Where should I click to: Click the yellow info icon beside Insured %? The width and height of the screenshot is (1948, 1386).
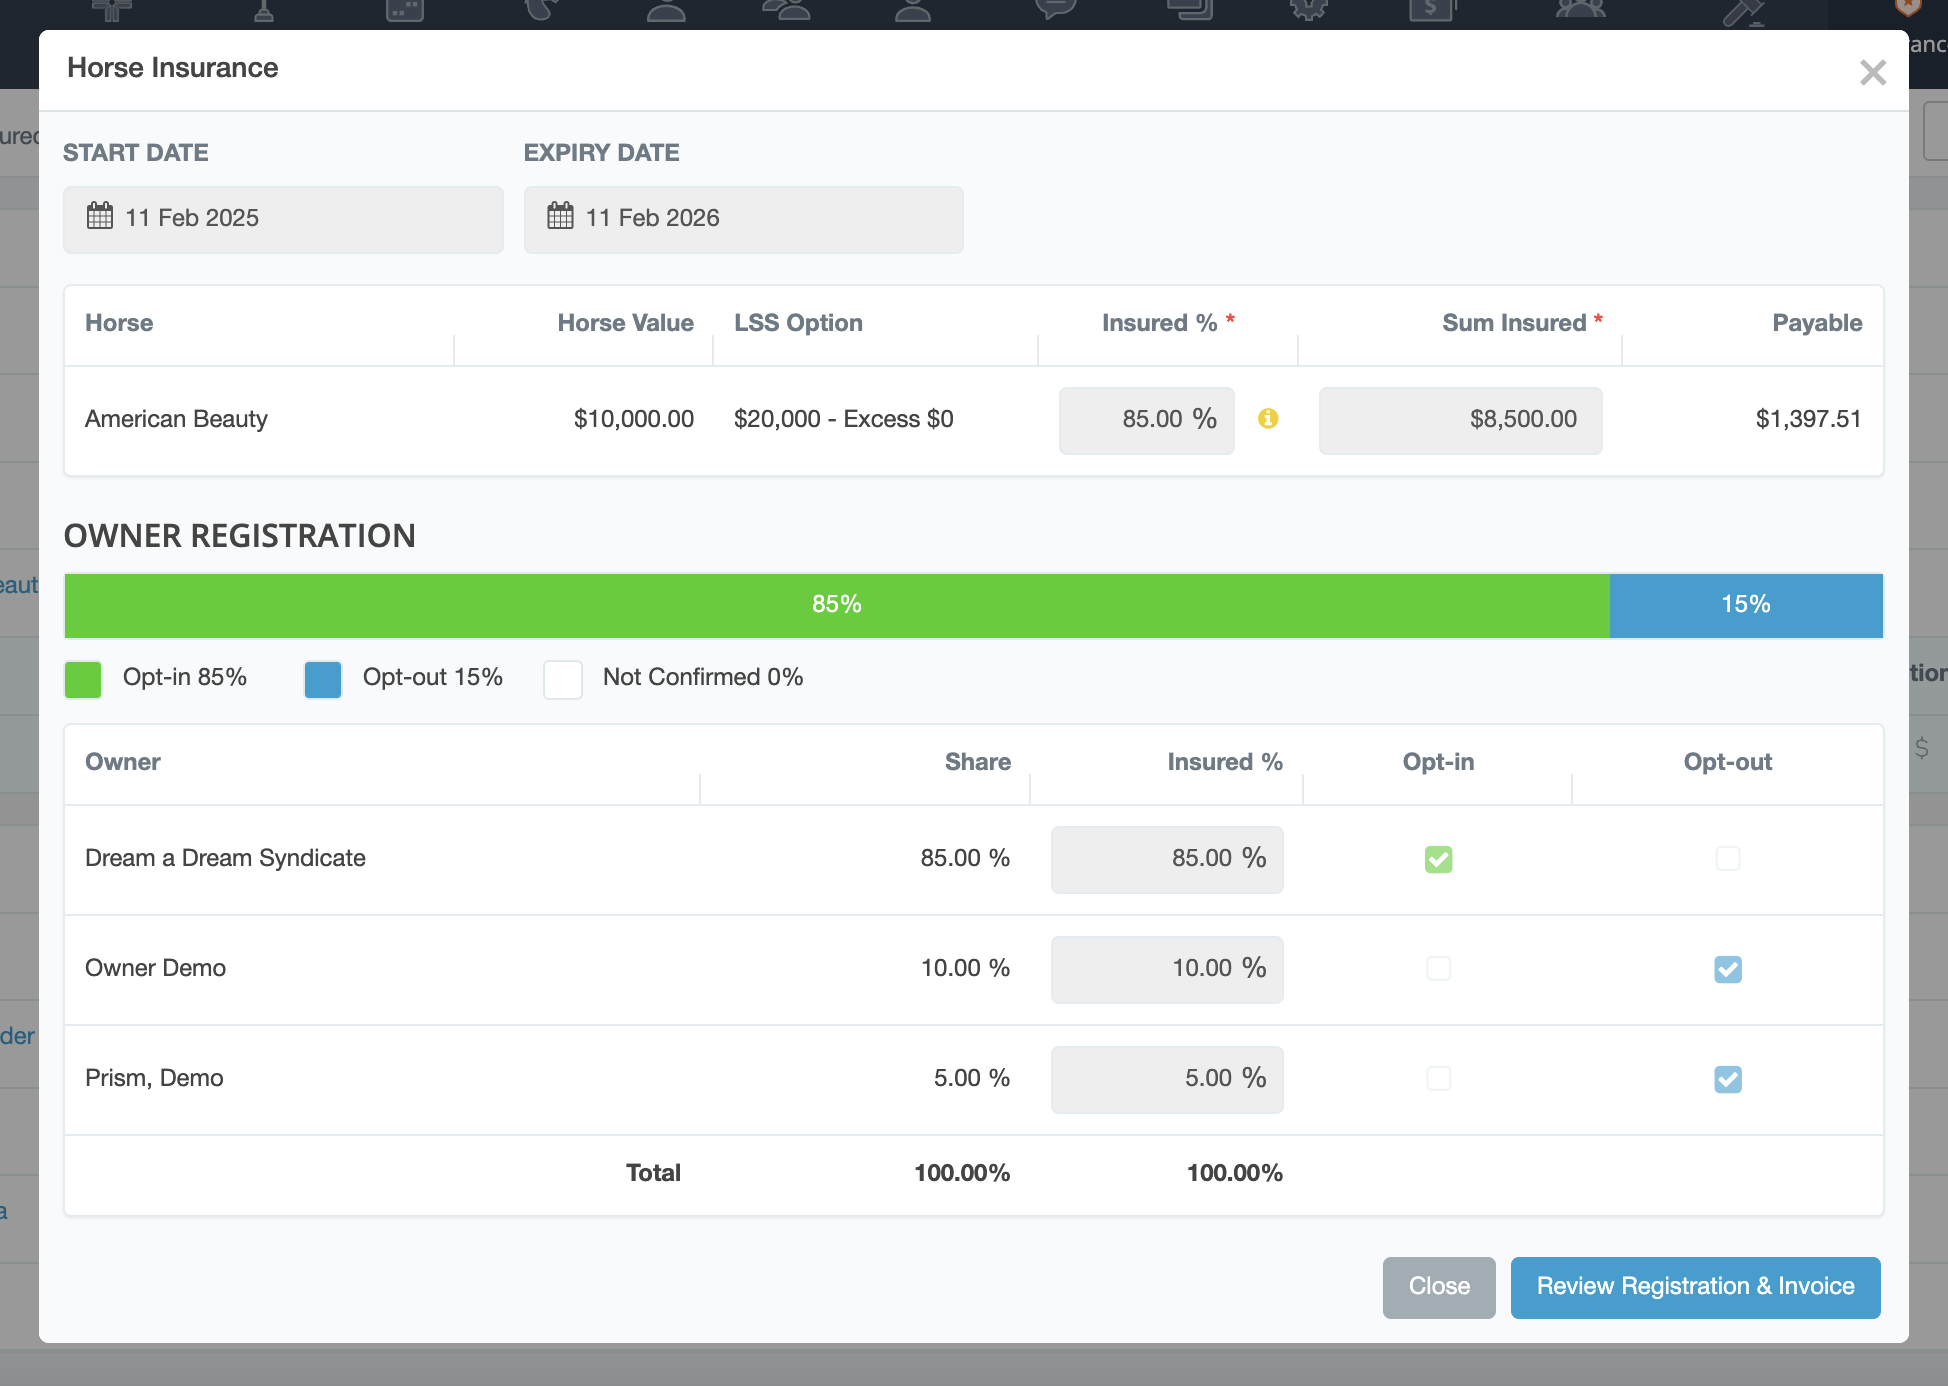[x=1268, y=419]
